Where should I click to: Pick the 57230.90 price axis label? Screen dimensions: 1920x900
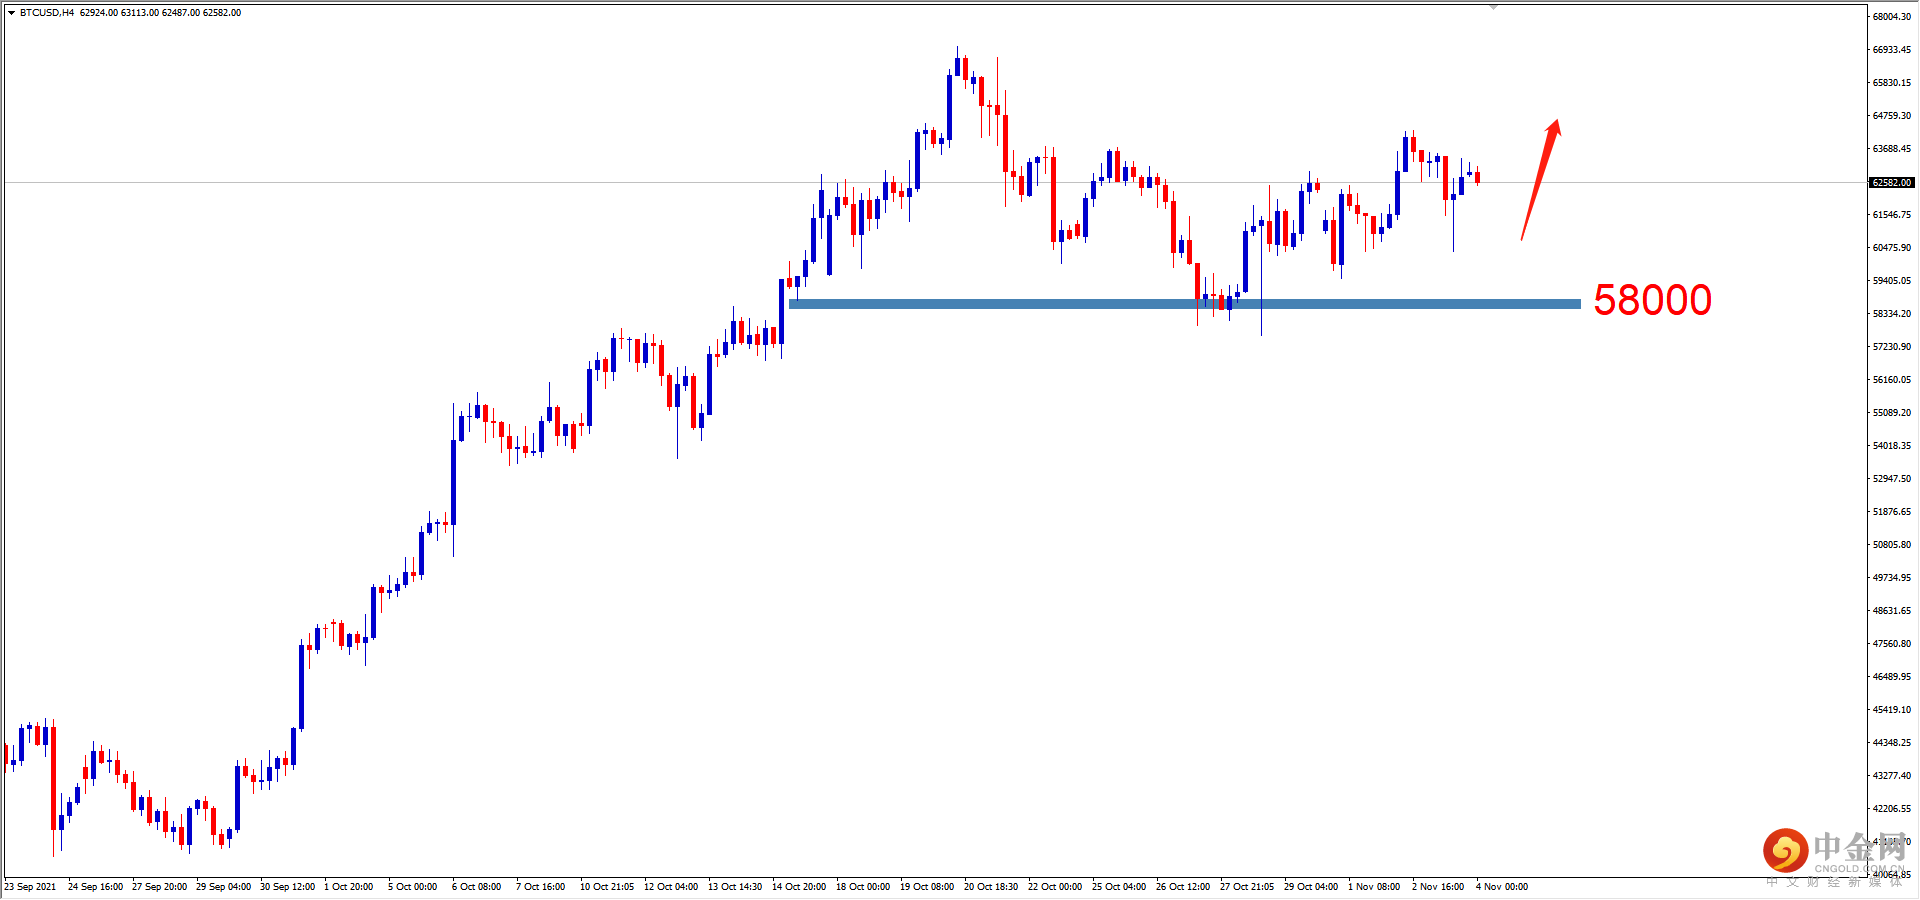[x=1892, y=347]
